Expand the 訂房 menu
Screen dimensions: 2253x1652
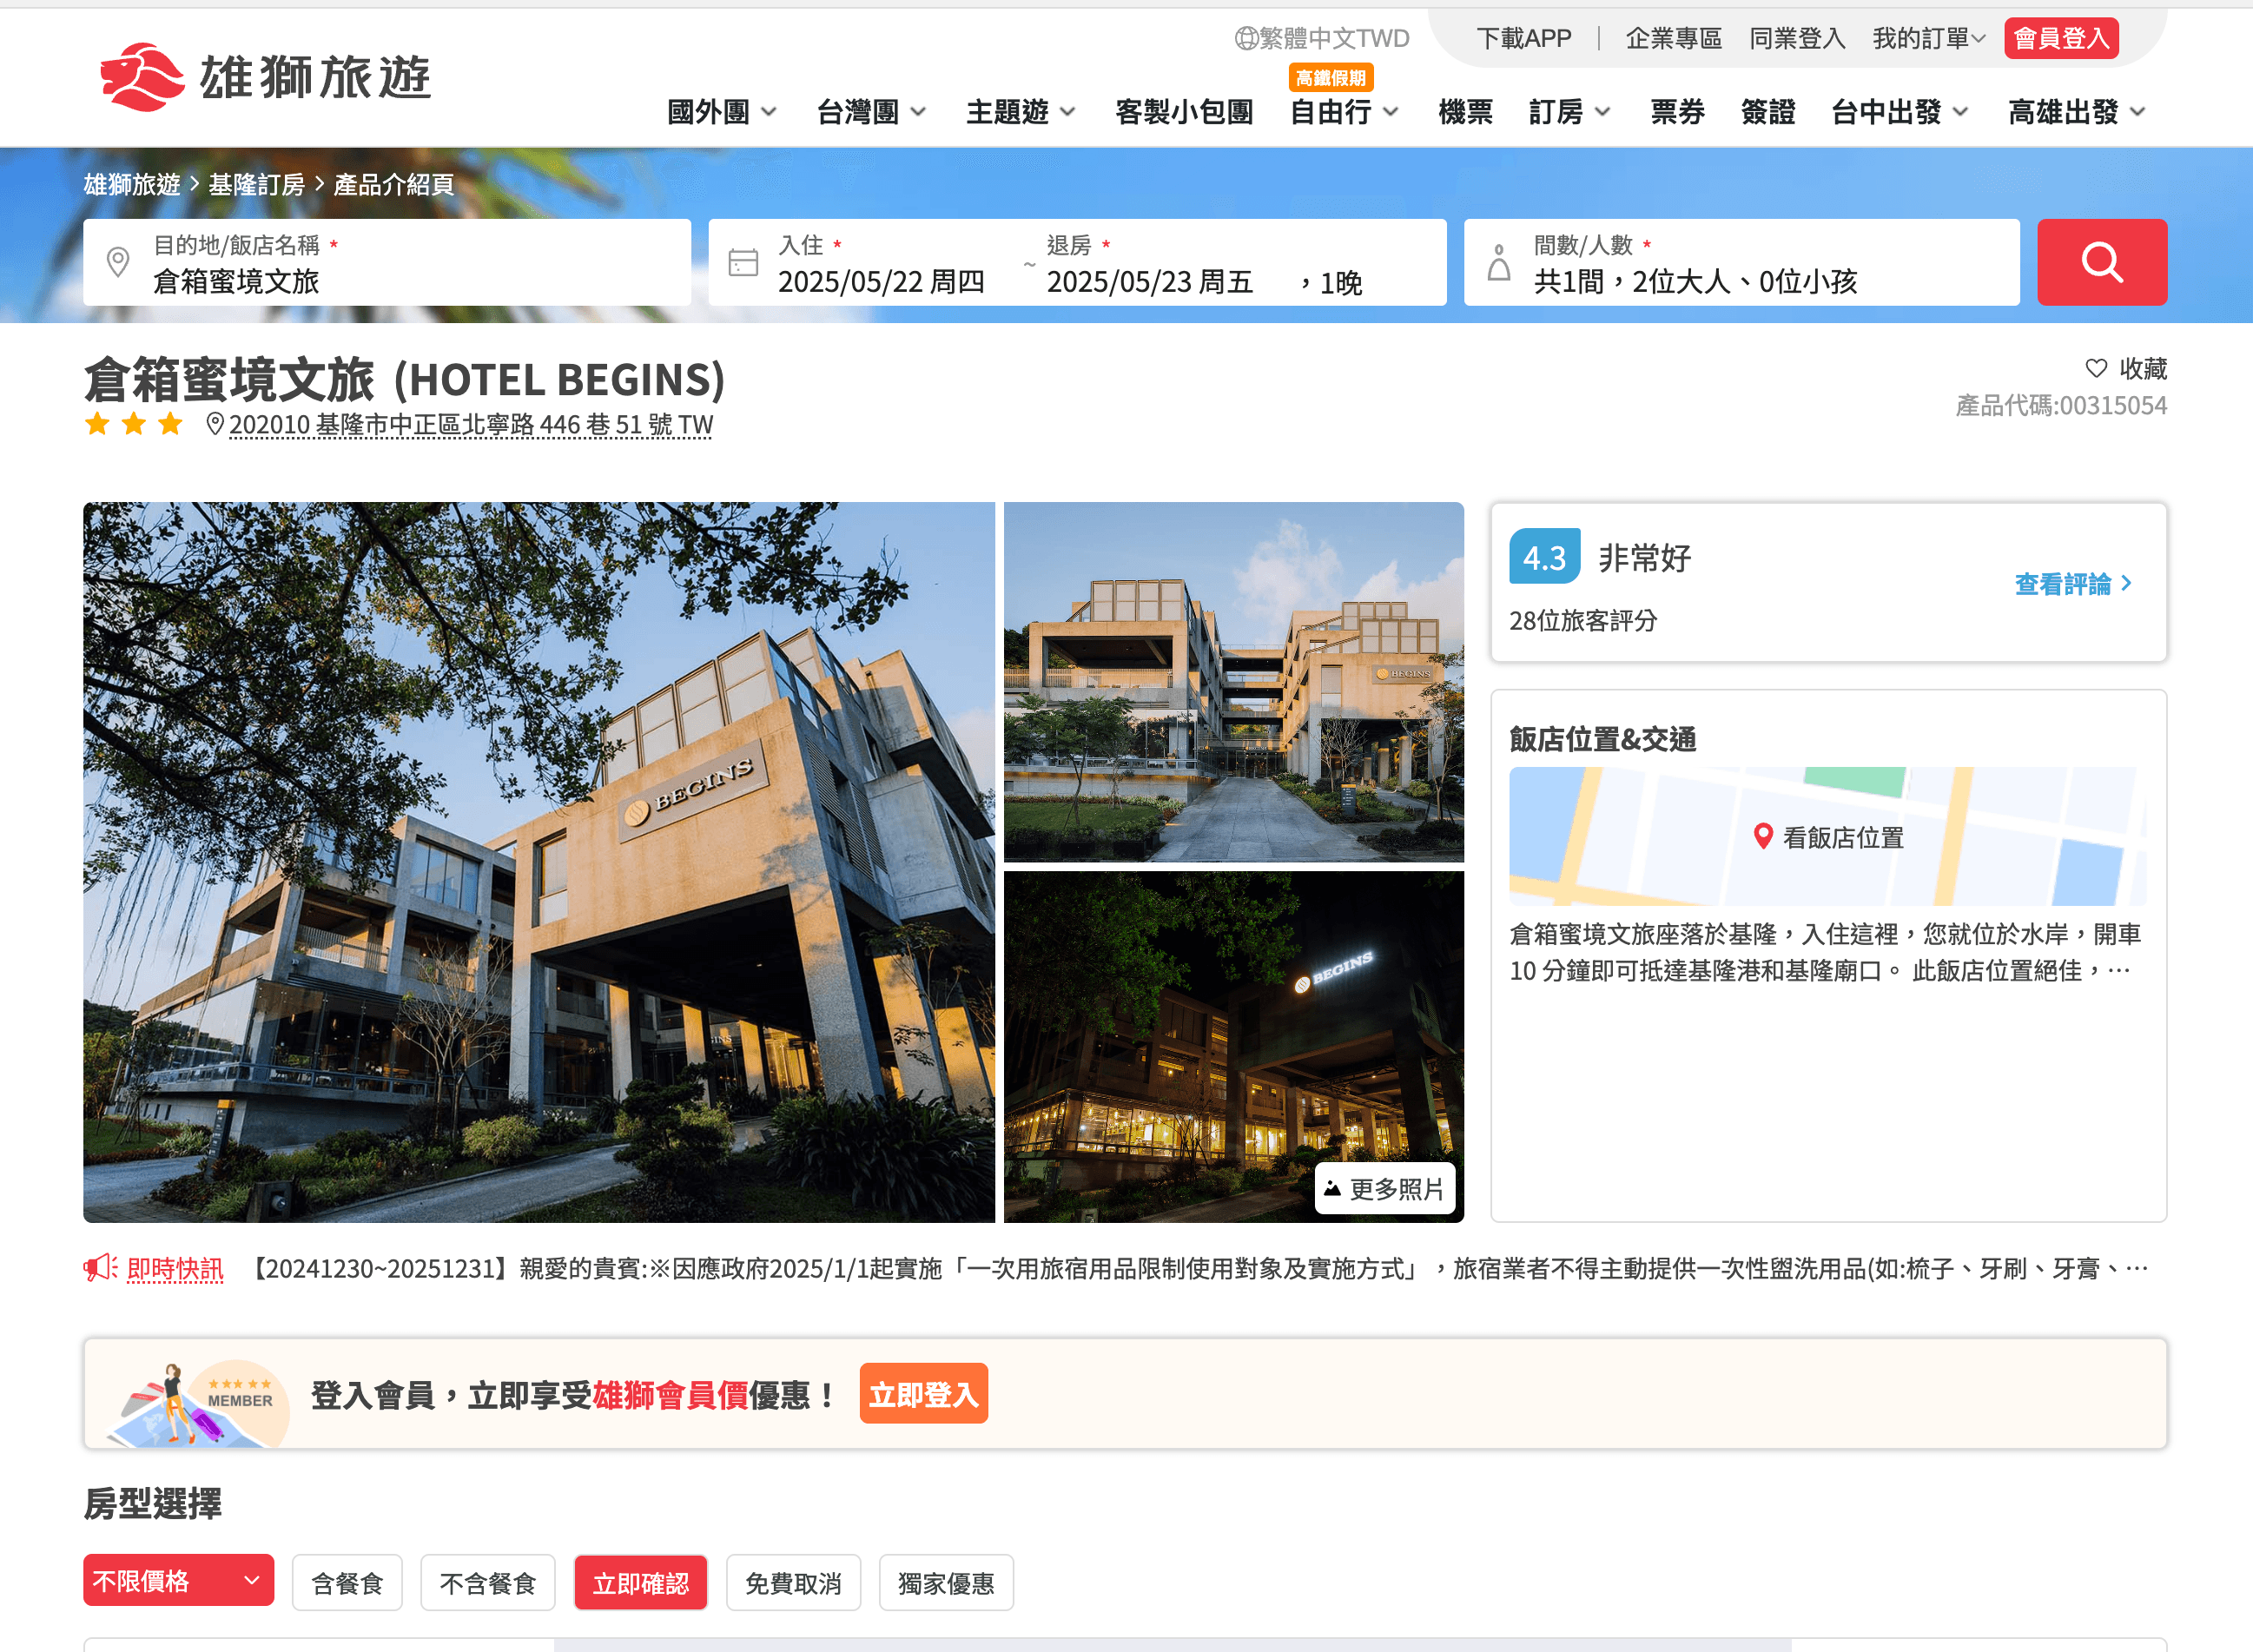pyautogui.click(x=1570, y=112)
